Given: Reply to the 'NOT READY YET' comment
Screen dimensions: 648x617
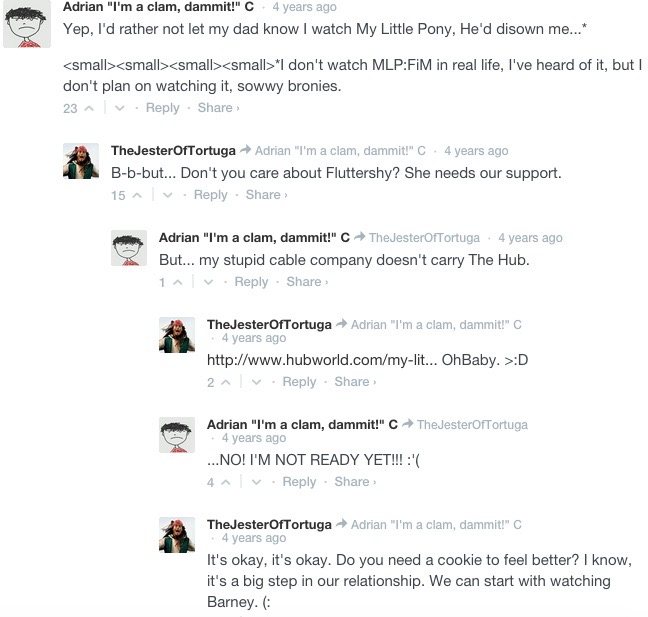Looking at the screenshot, I should point(299,482).
